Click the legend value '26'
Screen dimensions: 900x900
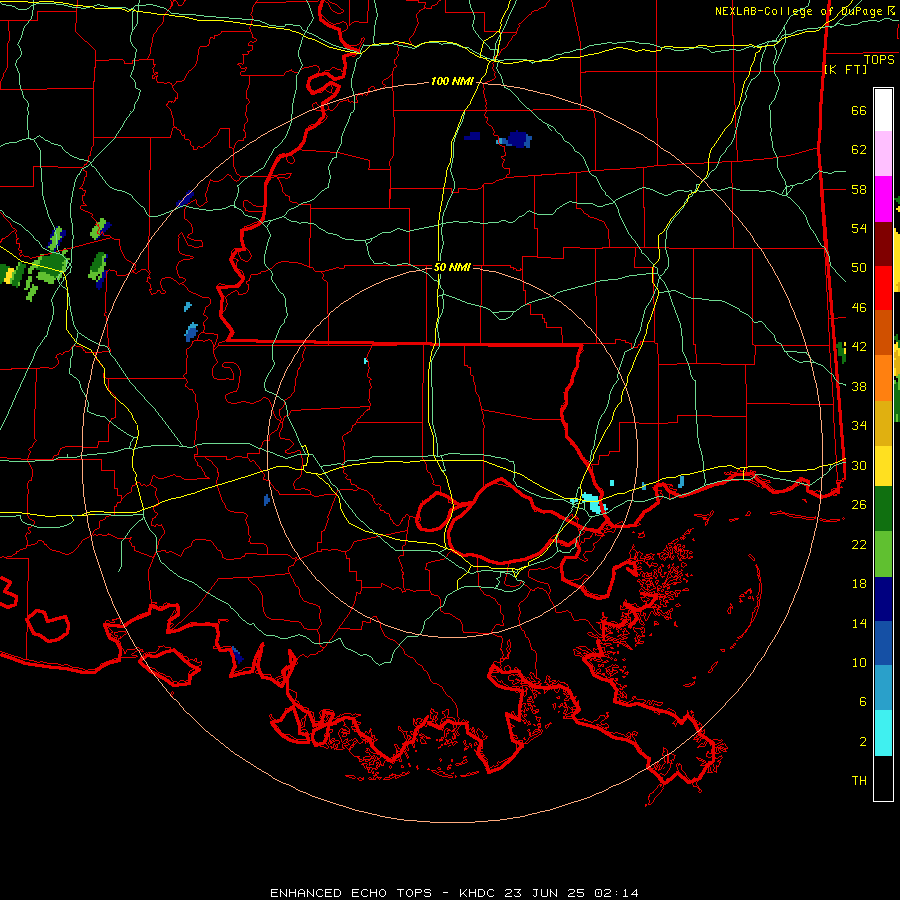[859, 505]
